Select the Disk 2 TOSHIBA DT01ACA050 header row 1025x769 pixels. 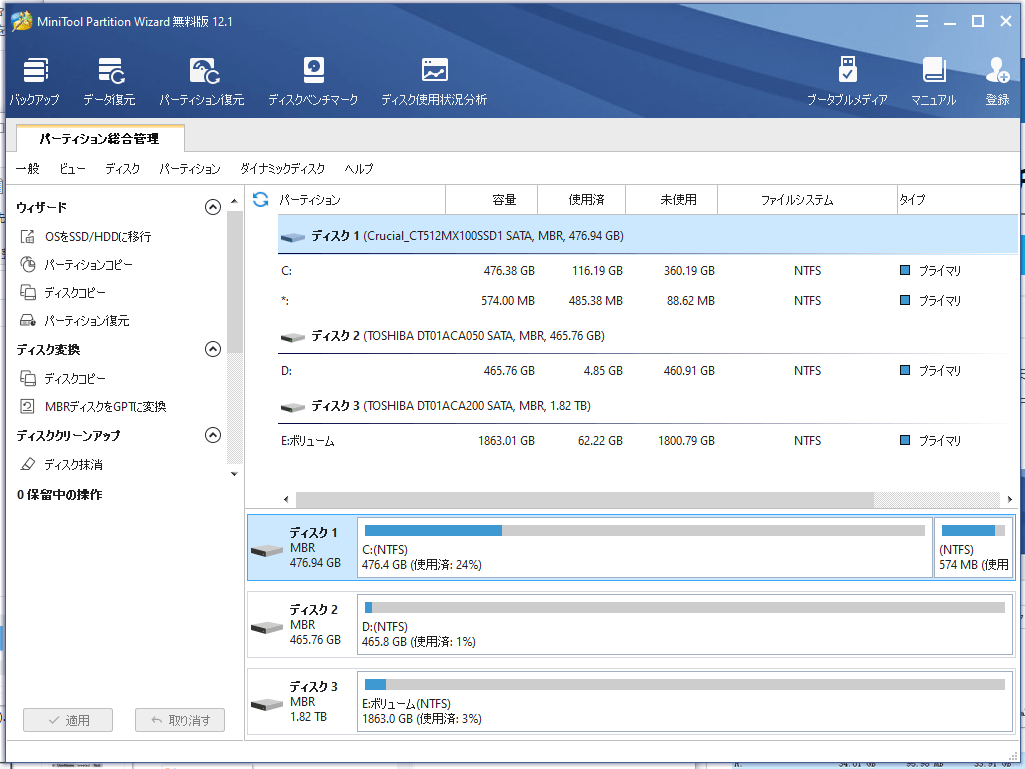pos(647,336)
